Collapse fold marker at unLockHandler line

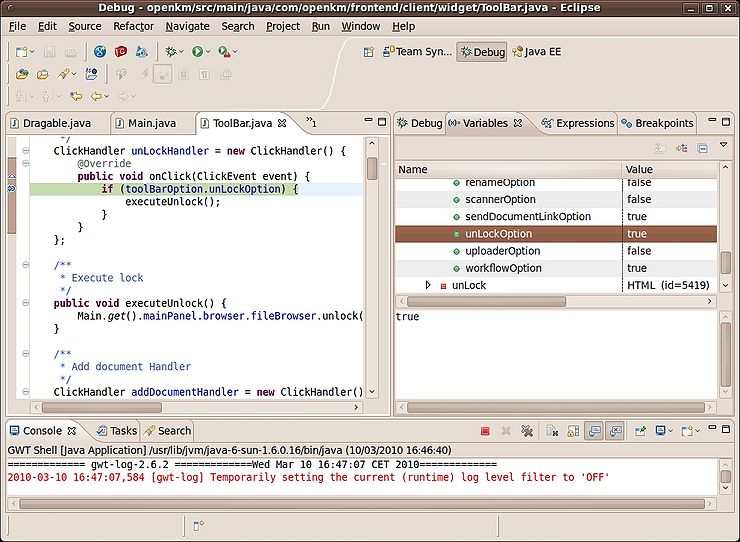coord(25,151)
